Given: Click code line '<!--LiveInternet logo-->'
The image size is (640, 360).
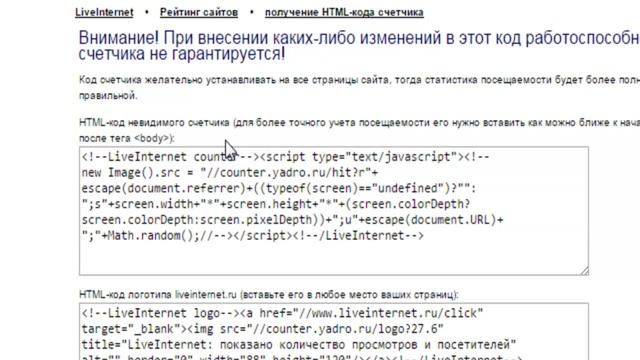Looking at the screenshot, I should coord(161,313).
